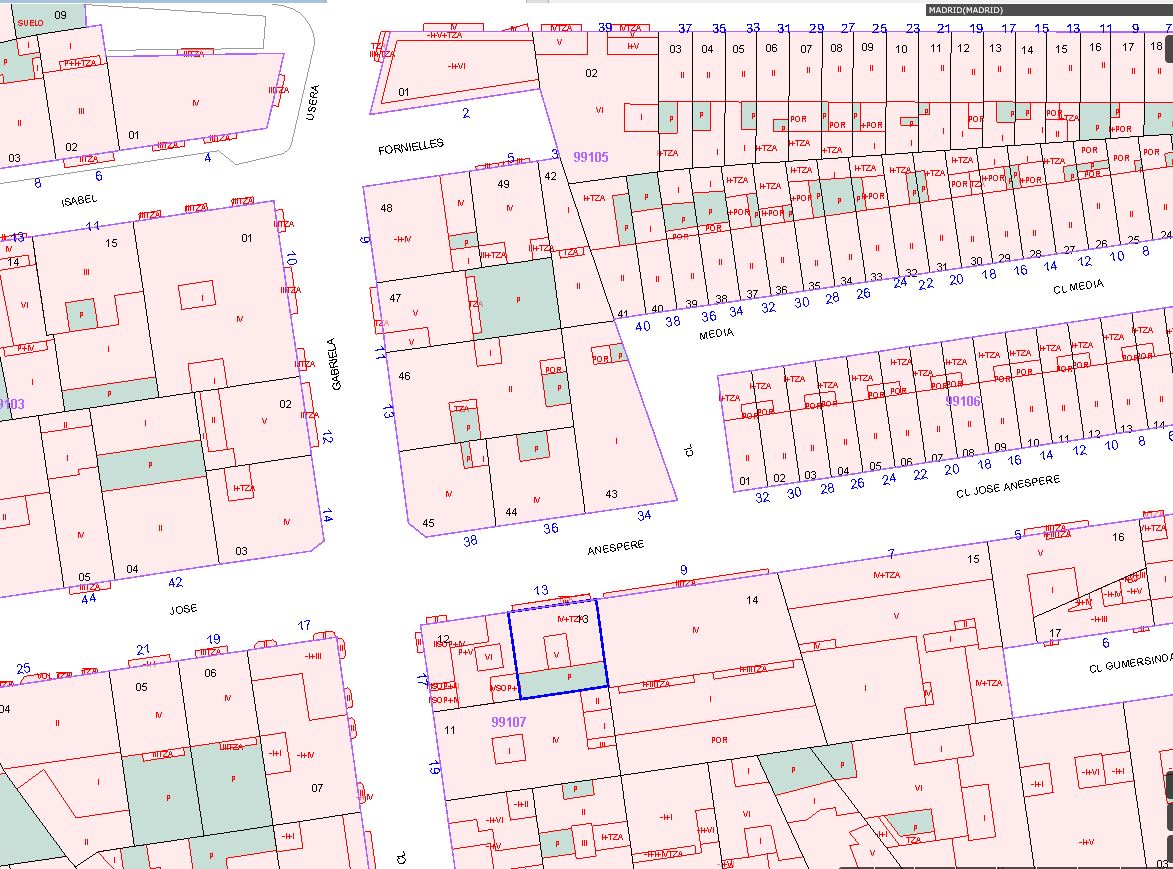Click the ANESPERE street label
The image size is (1173, 869).
coord(616,547)
